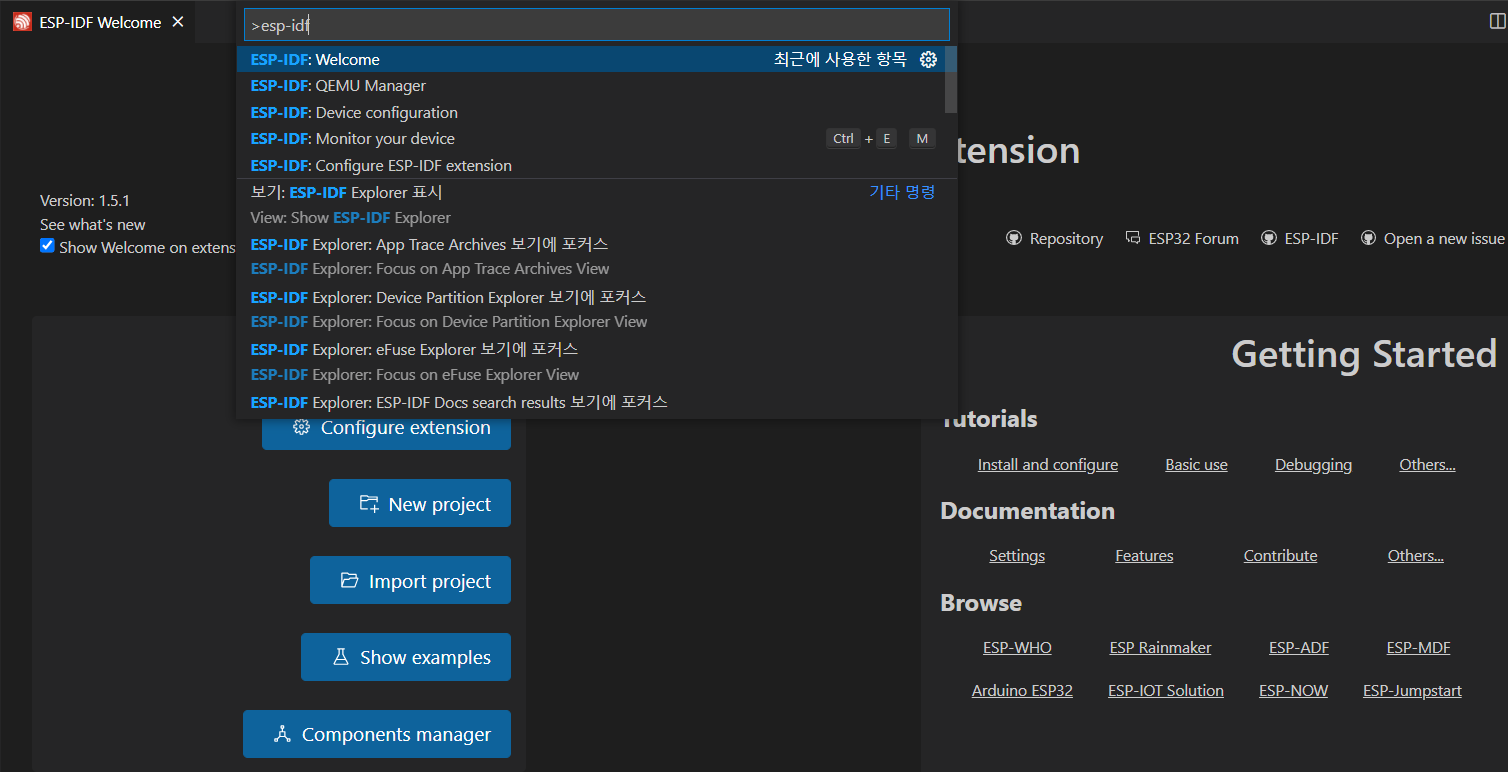Open the See what's new link
Viewport: 1508px width, 772px height.
pos(93,224)
